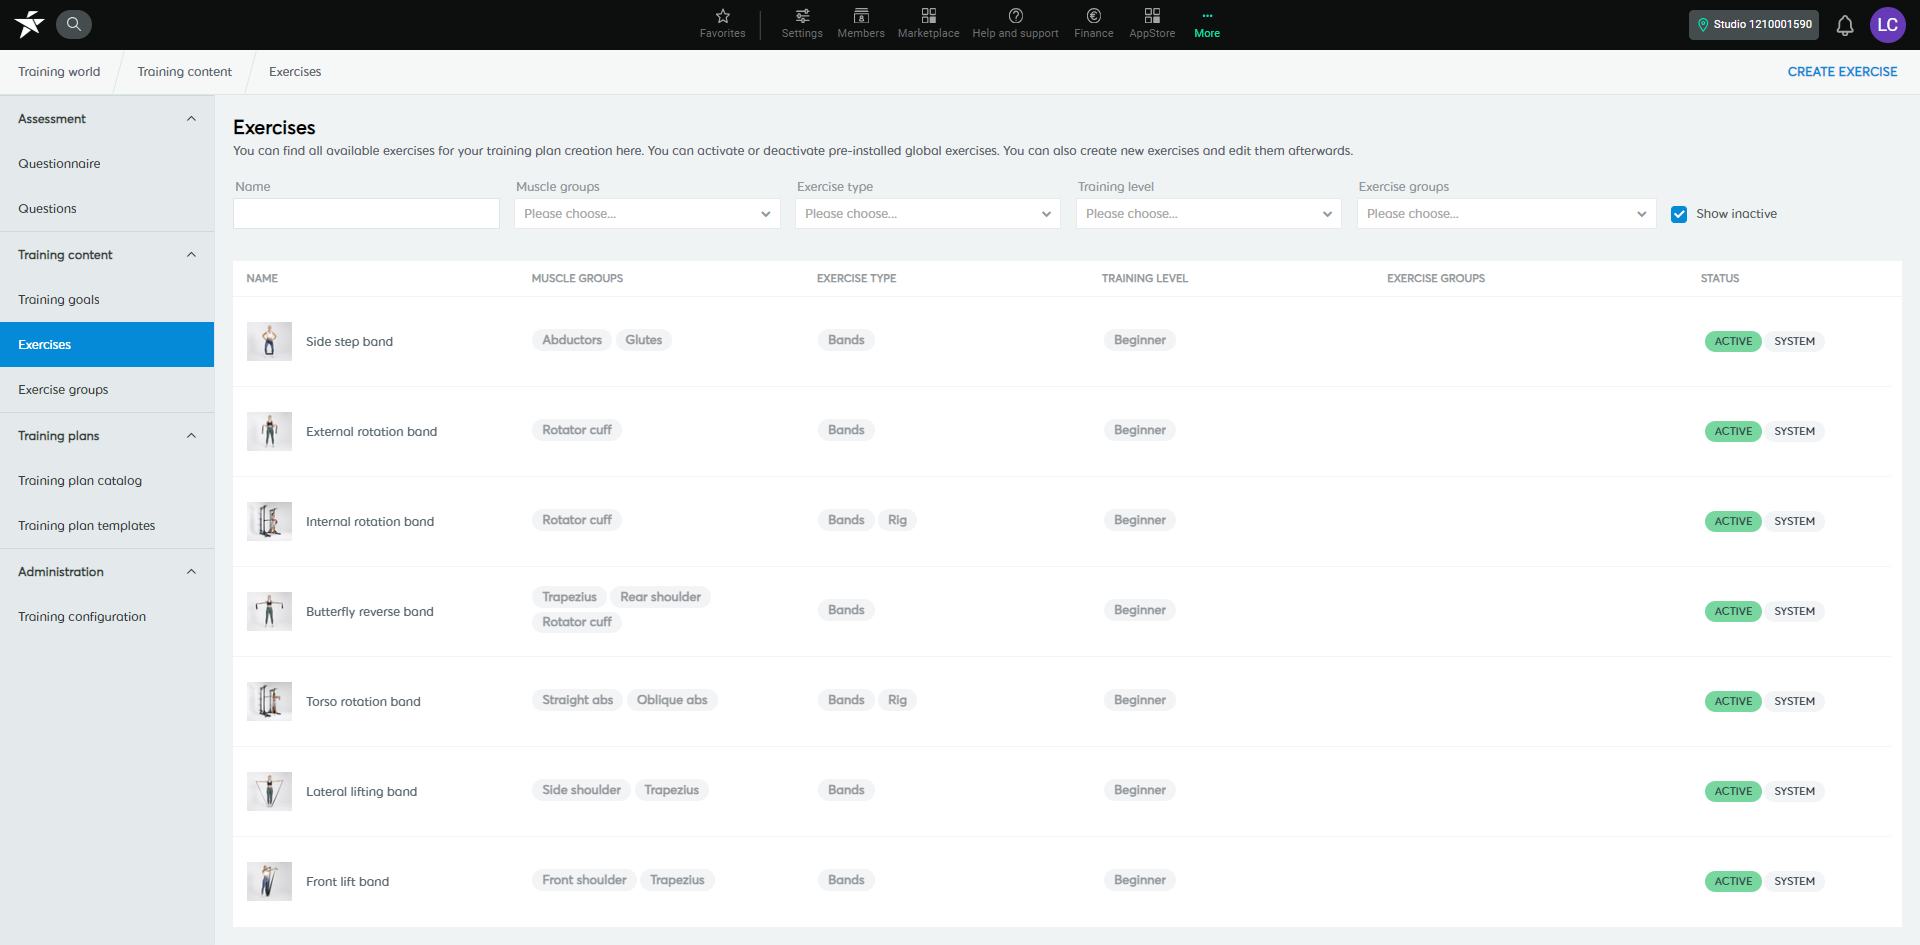Open Exercise groups filter dropdown
The height and width of the screenshot is (945, 1920).
pyautogui.click(x=1506, y=214)
